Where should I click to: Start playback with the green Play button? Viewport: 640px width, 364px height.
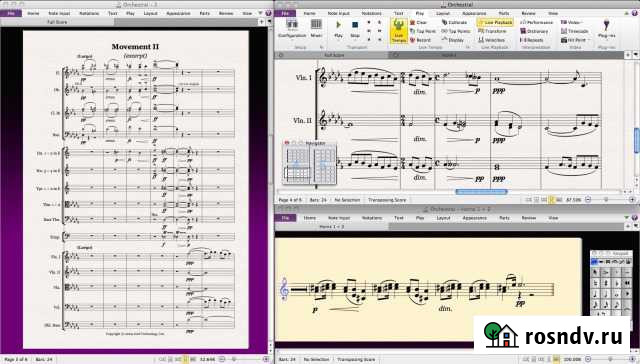pyautogui.click(x=338, y=29)
